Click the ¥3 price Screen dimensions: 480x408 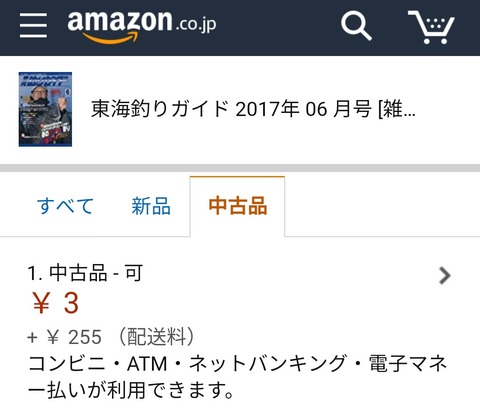click(x=55, y=303)
